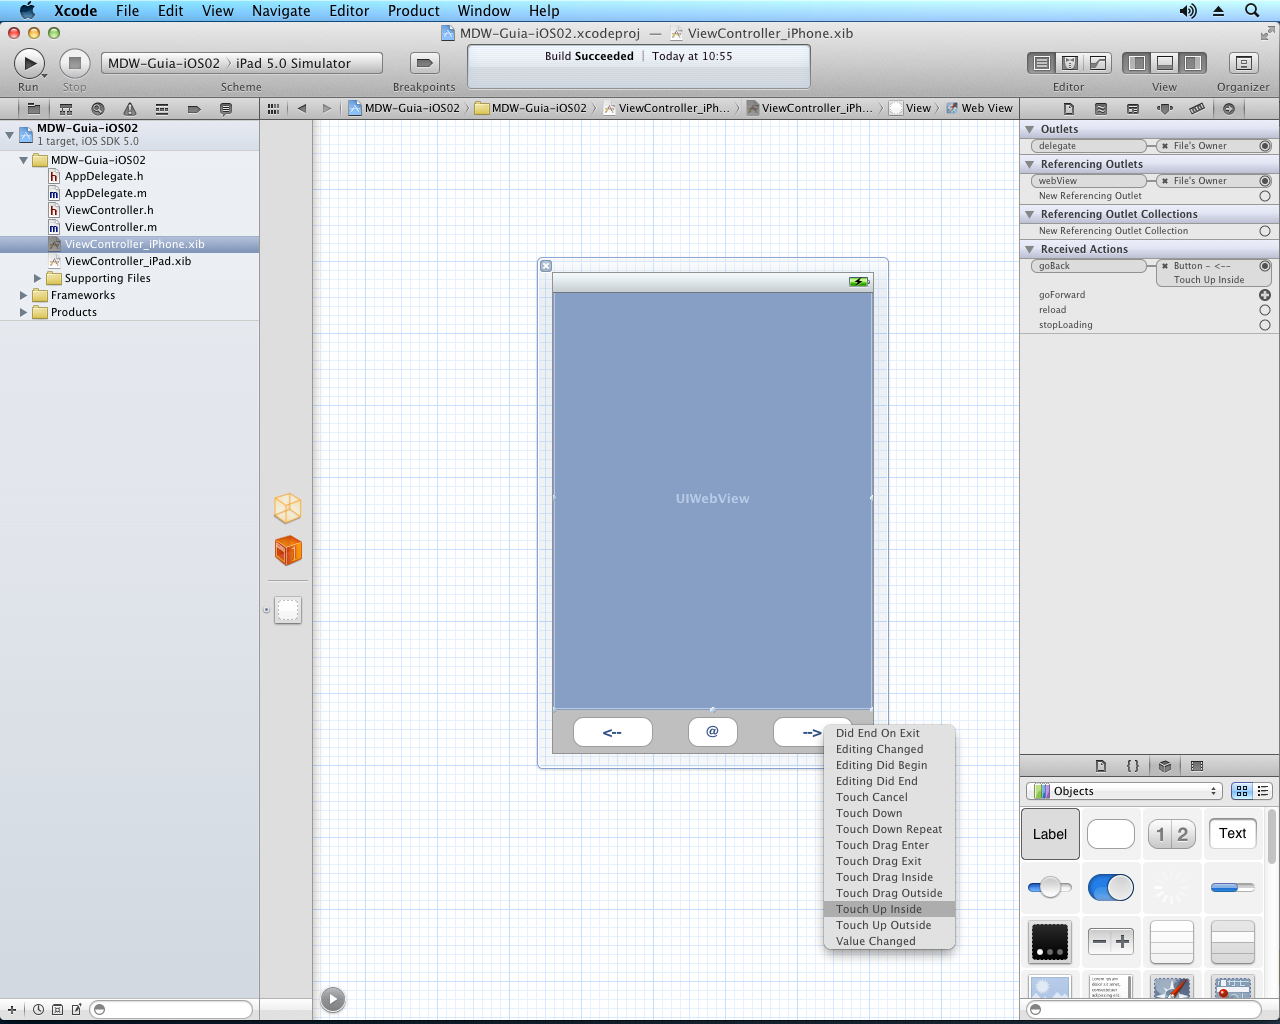The image size is (1280, 1024).
Task: Open the Objects library dropdown
Action: pos(1125,791)
